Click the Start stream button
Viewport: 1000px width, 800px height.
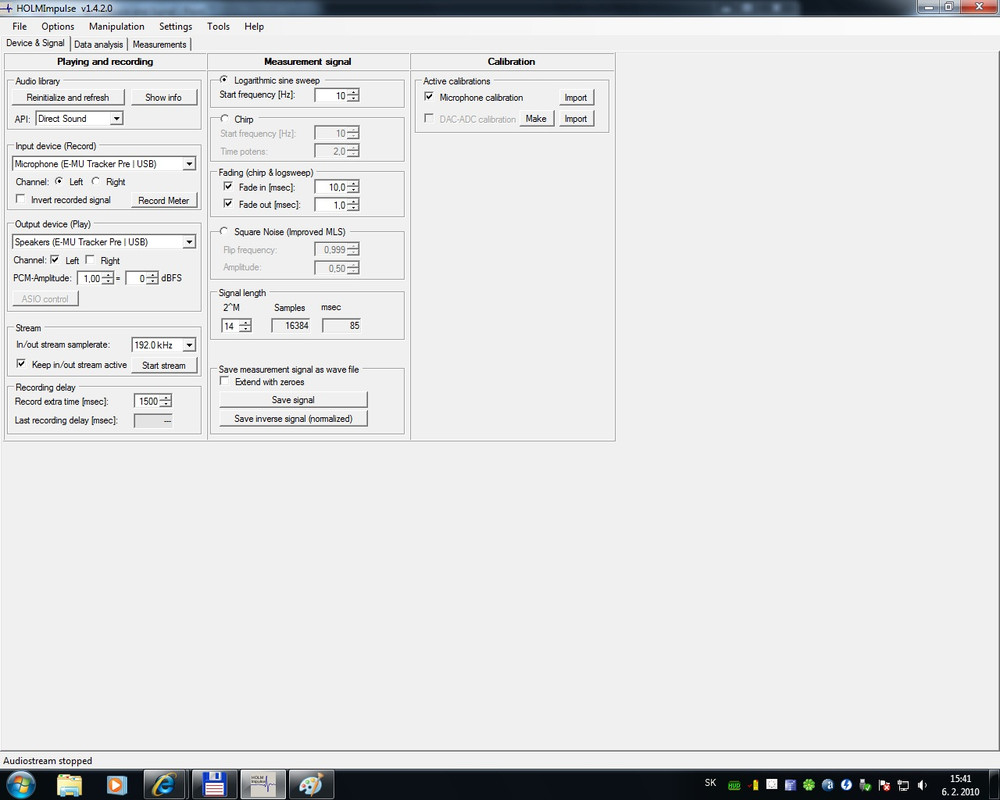[164, 366]
